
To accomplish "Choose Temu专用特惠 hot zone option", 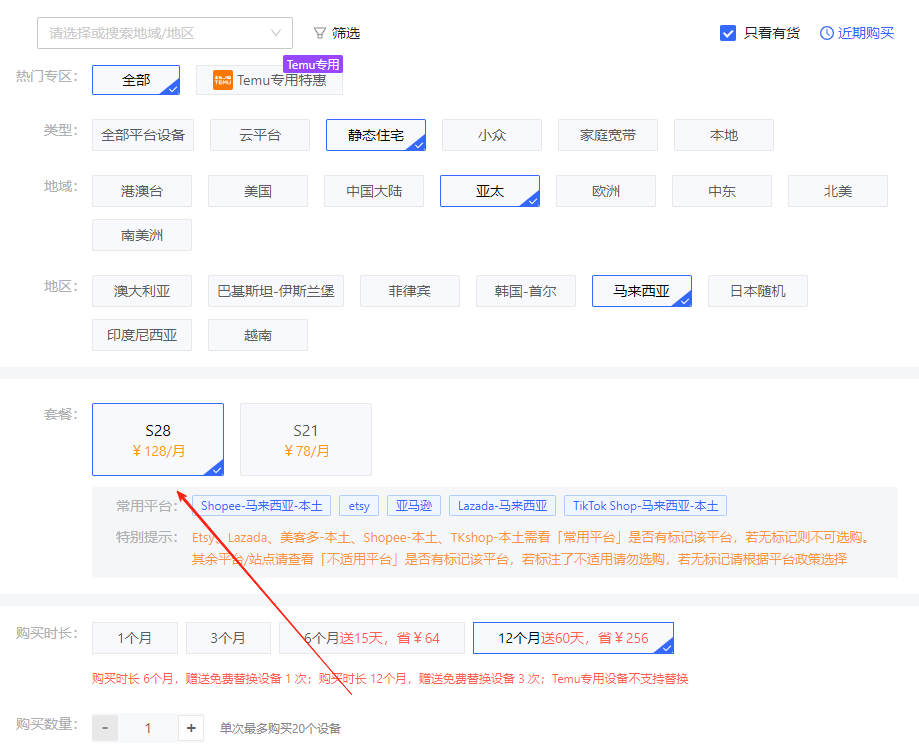I will coord(270,80).
